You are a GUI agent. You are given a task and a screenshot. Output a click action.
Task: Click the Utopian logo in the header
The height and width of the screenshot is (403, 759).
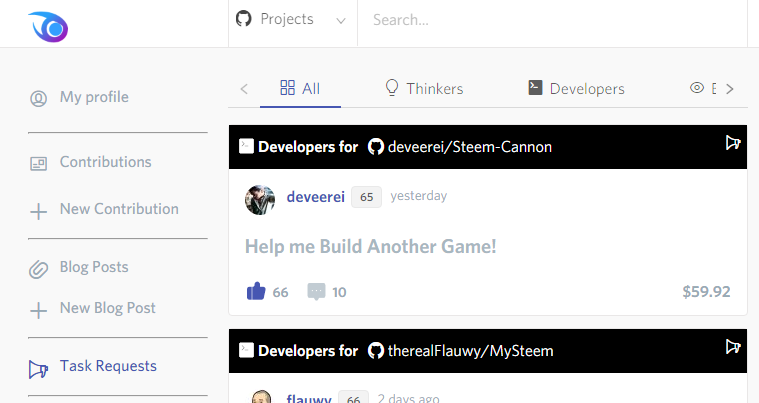coord(48,27)
